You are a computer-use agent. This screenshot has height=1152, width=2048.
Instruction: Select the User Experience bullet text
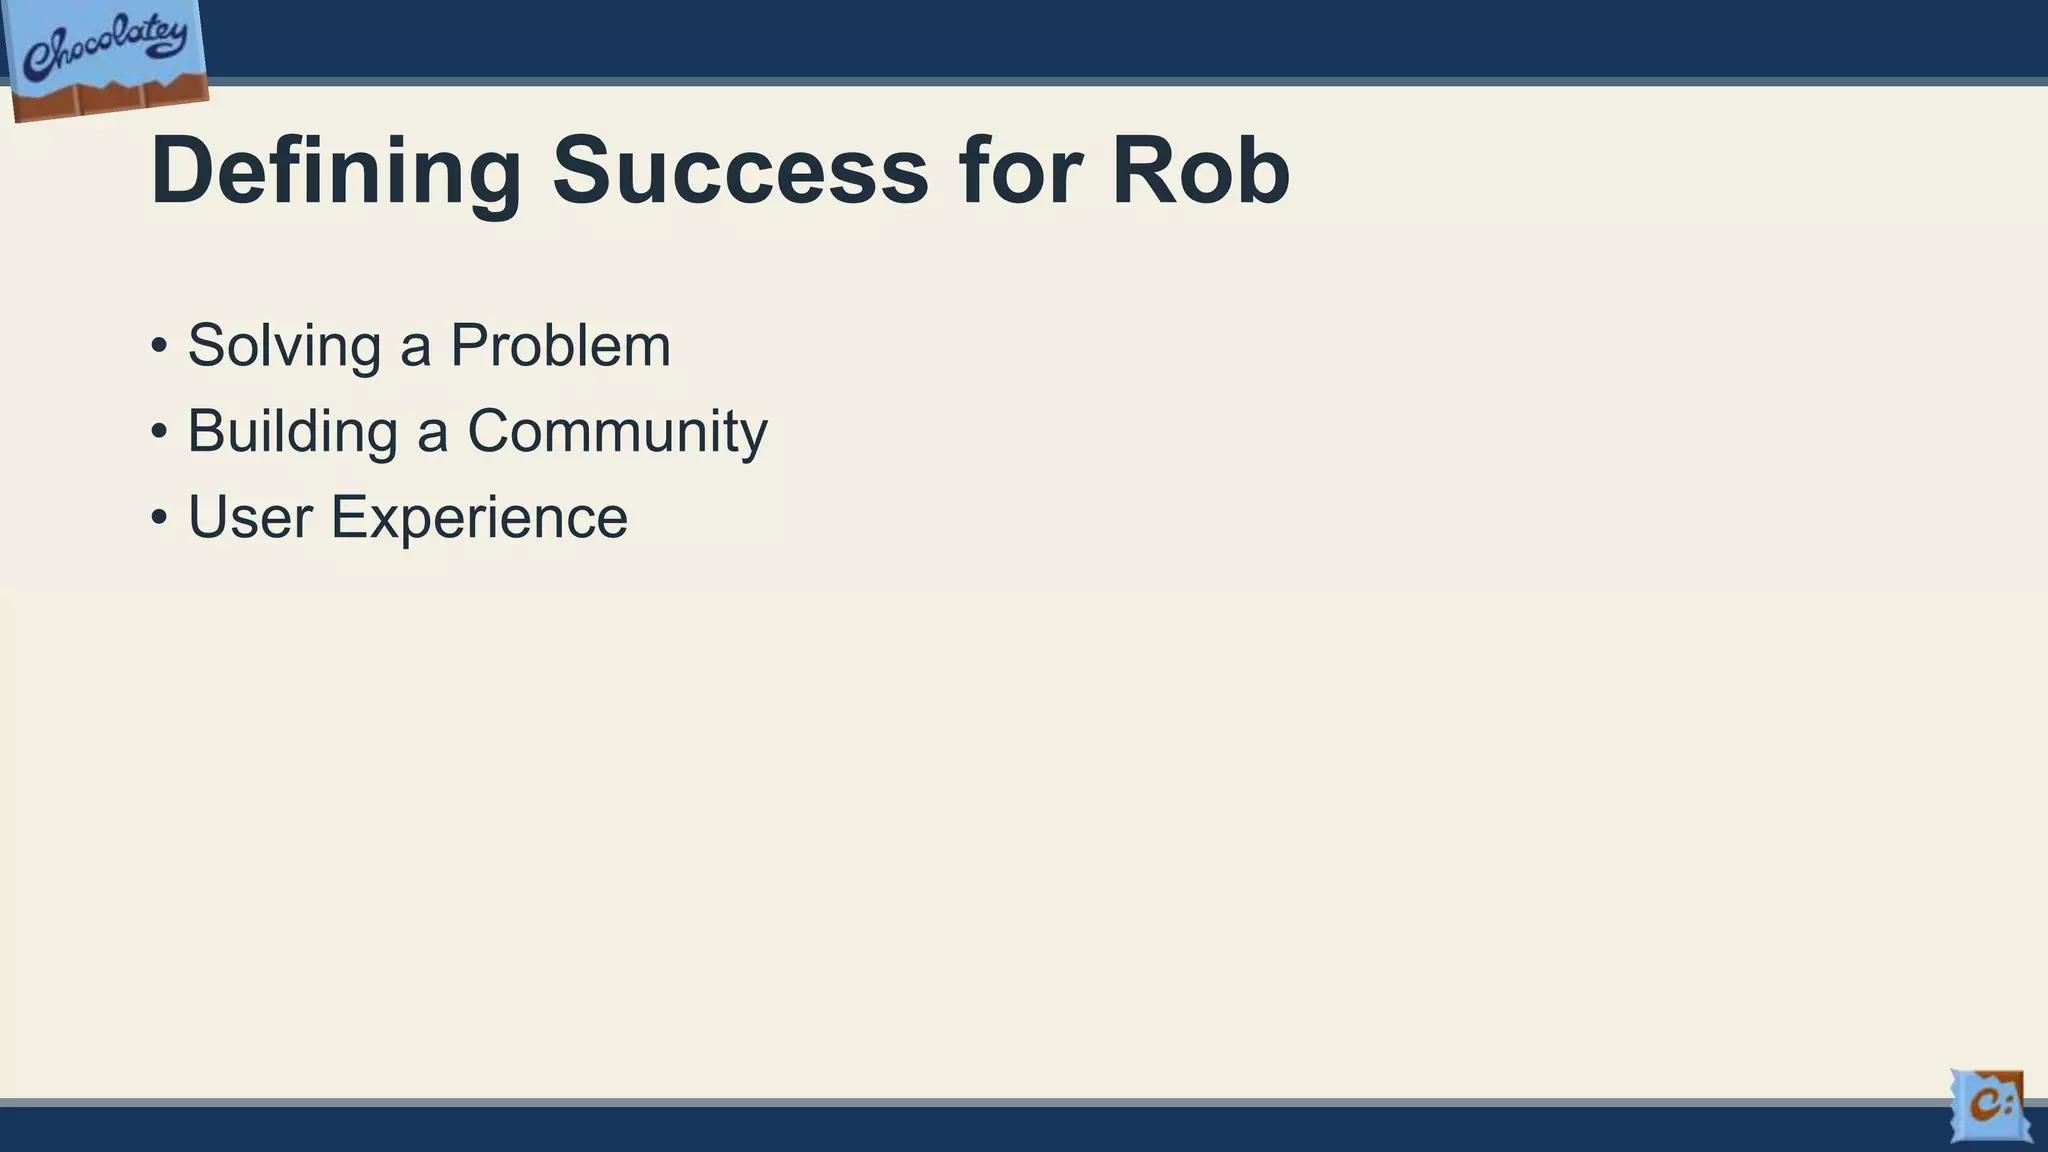point(408,518)
